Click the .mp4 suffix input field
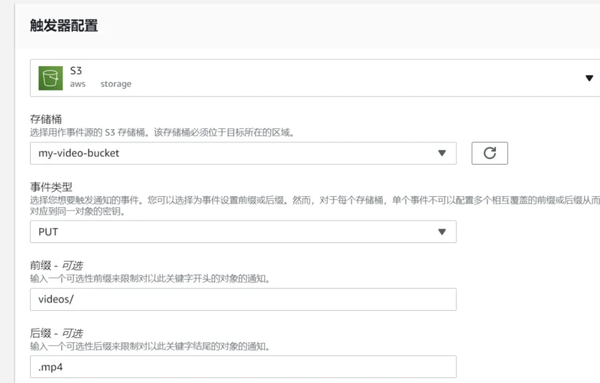This screenshot has width=600, height=383. 243,367
